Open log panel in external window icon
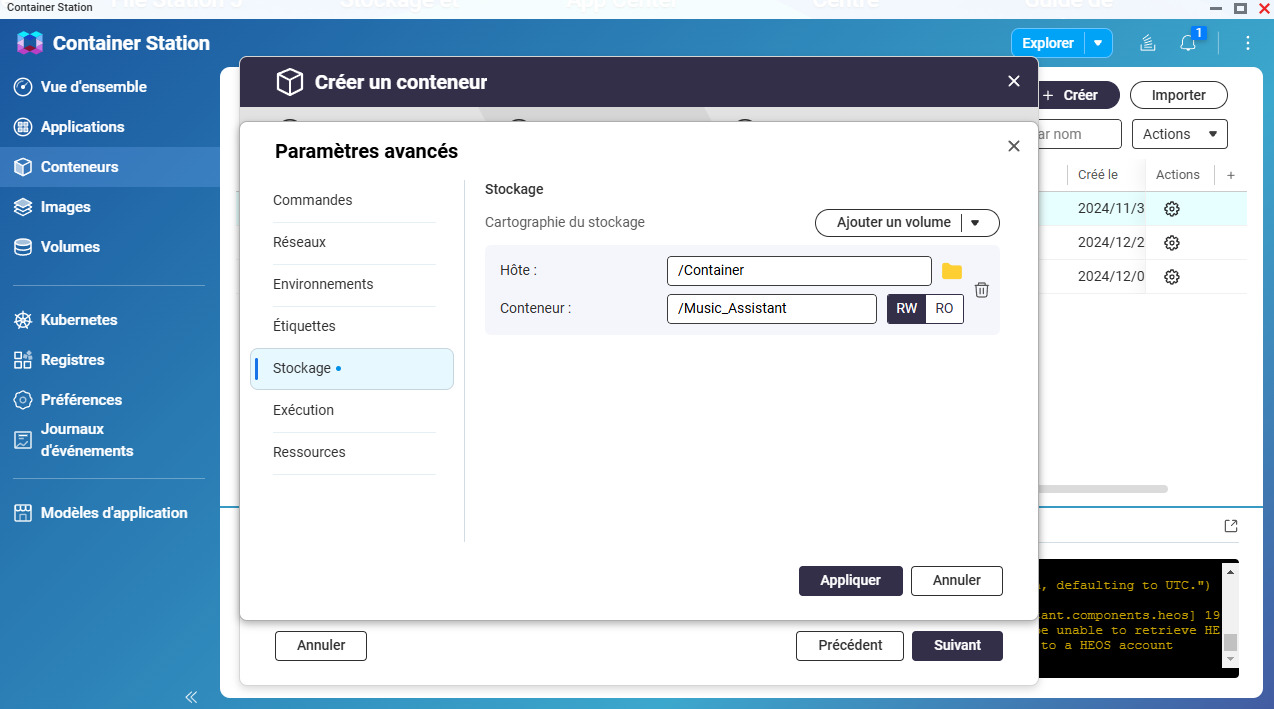Screen dimensions: 1274x709 pos(1231,526)
